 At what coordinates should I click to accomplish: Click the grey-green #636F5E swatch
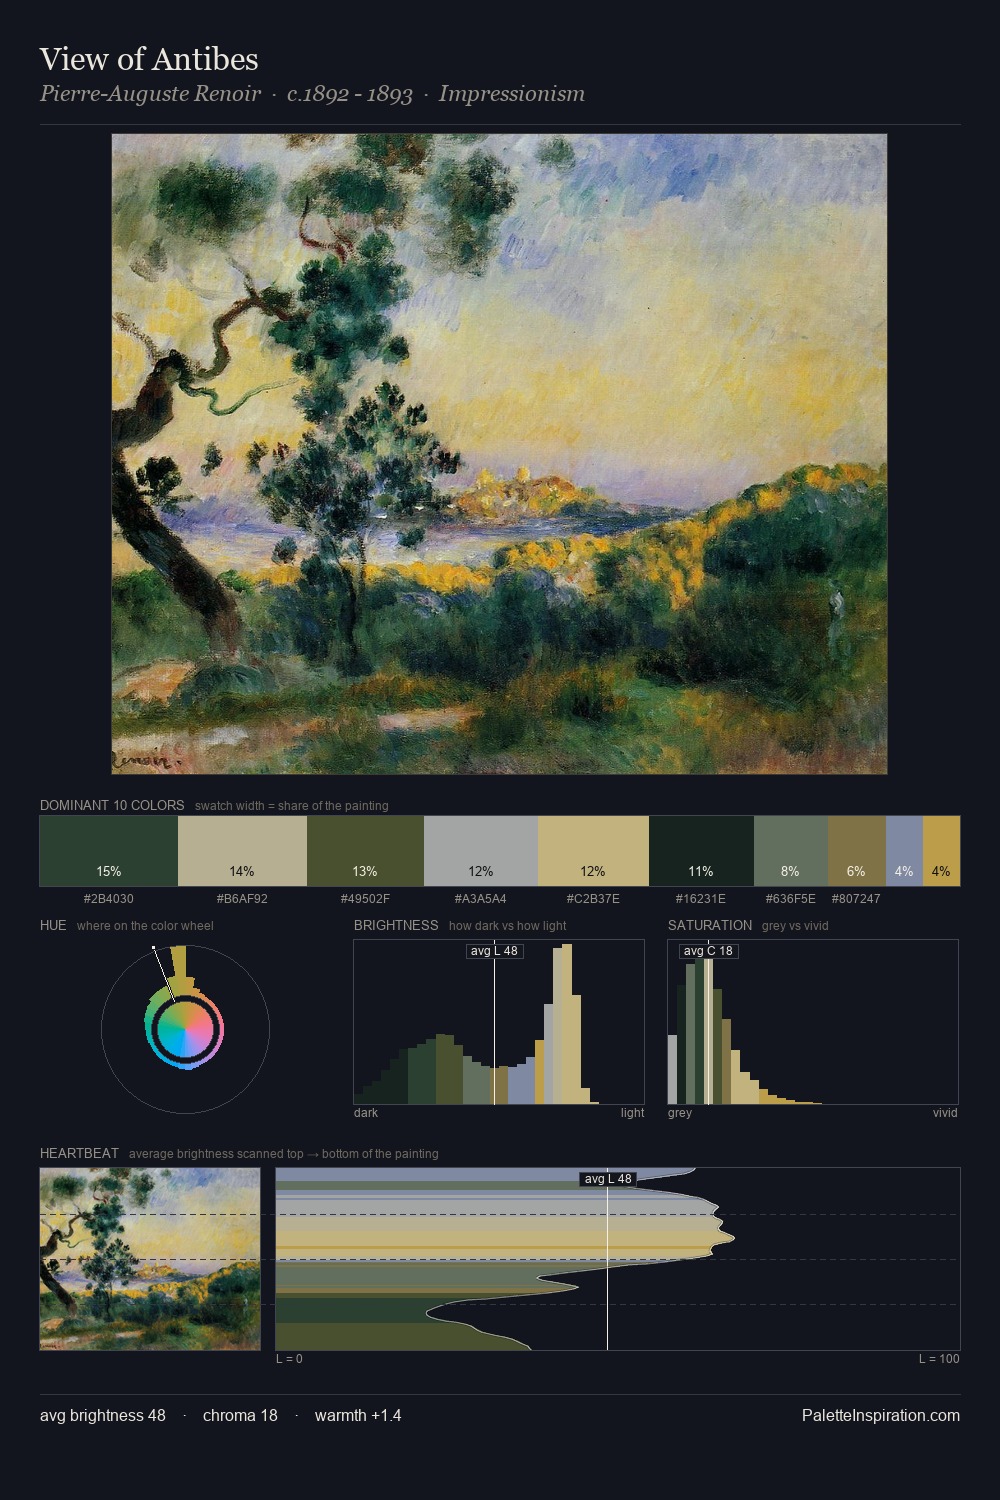790,851
